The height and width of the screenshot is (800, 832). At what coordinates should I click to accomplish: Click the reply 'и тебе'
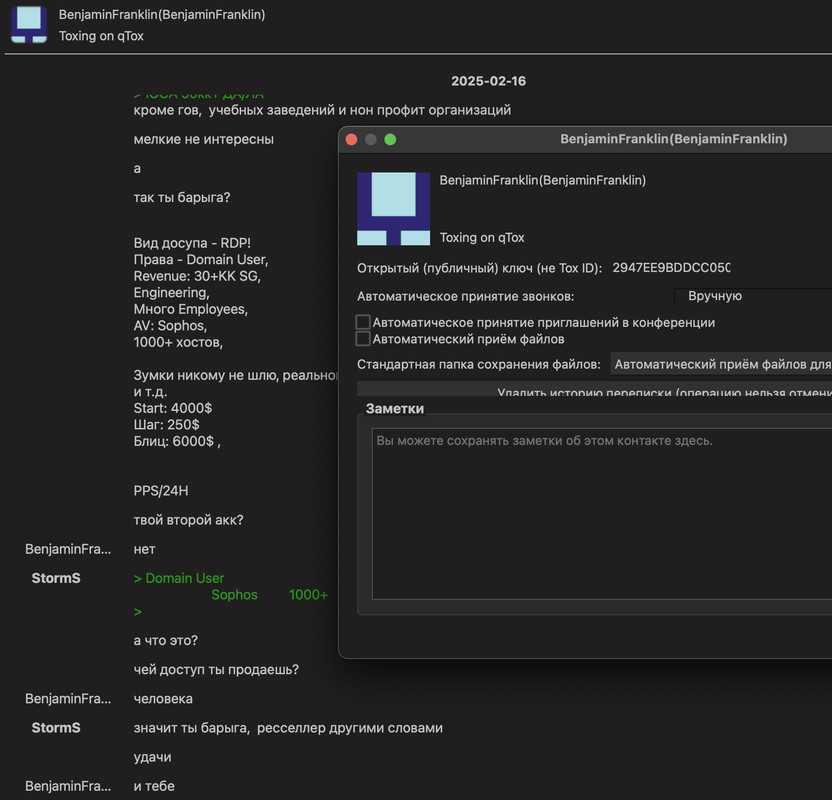(x=154, y=786)
